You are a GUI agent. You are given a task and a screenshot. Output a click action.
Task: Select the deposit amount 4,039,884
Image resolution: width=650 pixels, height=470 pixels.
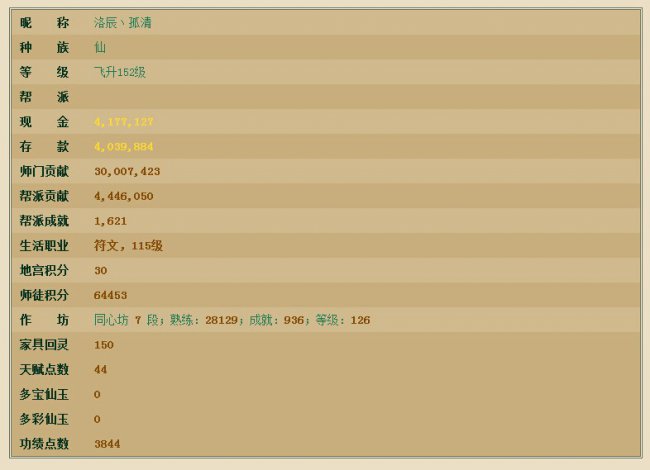123,147
